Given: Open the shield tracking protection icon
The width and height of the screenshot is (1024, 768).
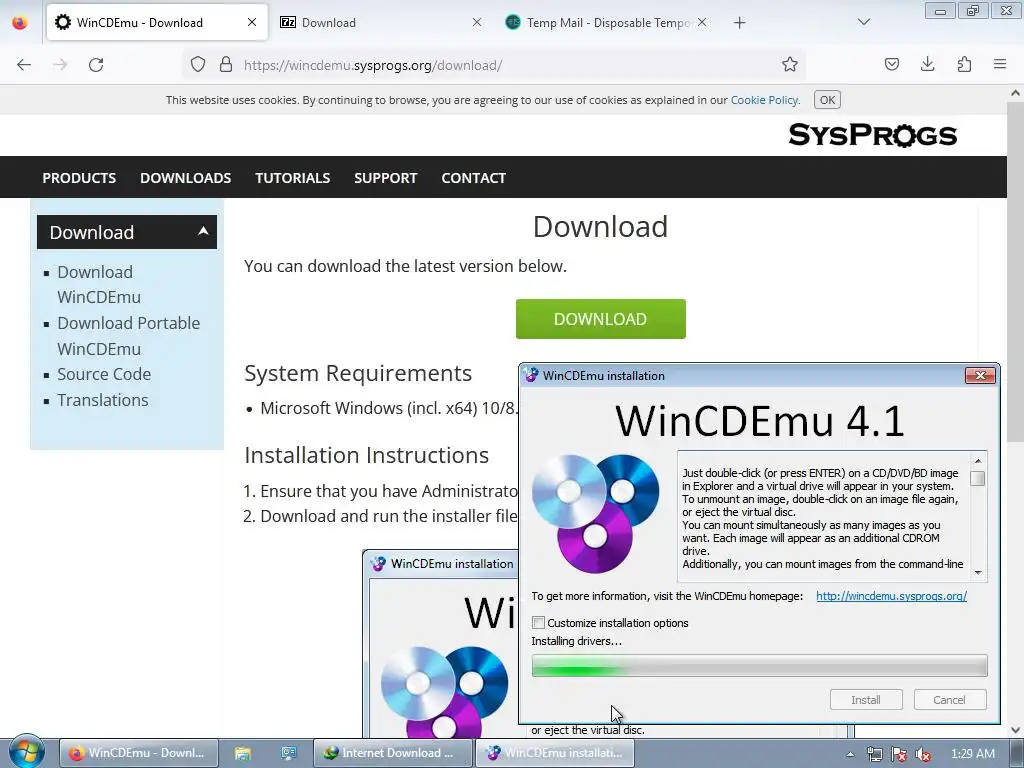Looking at the screenshot, I should pyautogui.click(x=198, y=65).
